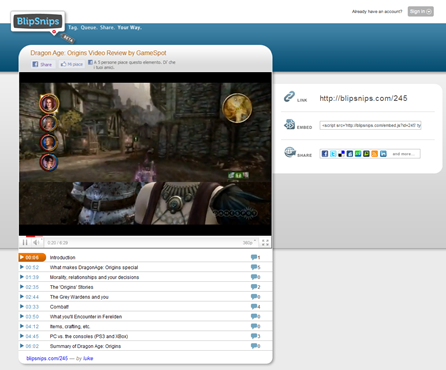Open comment bubble for Items, crafting chapter
This screenshot has width=446, height=370.
[255, 326]
